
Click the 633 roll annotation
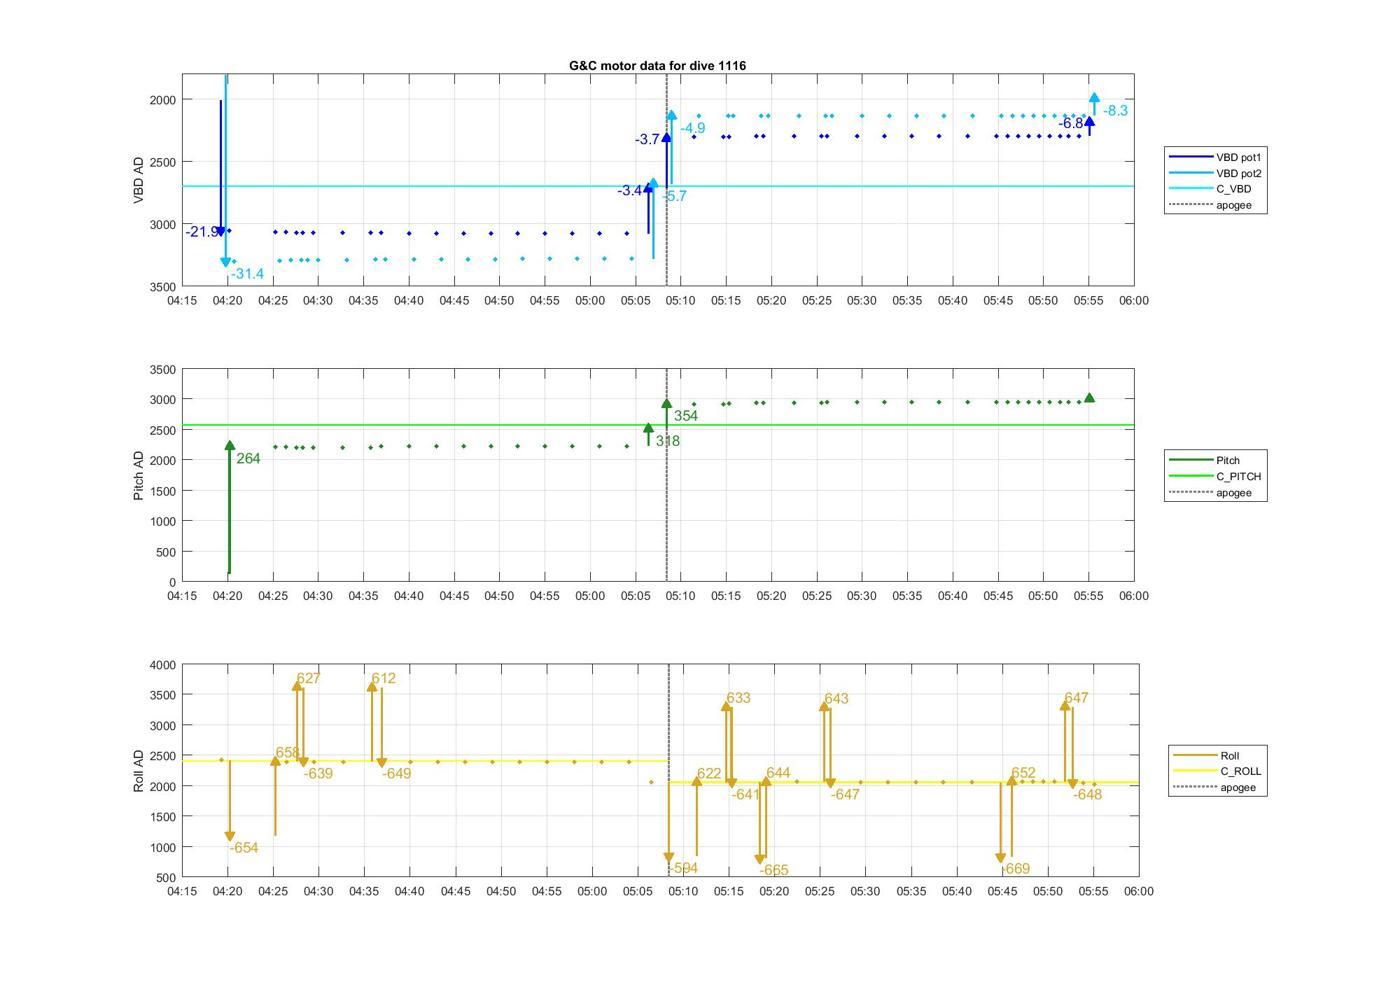pyautogui.click(x=738, y=698)
